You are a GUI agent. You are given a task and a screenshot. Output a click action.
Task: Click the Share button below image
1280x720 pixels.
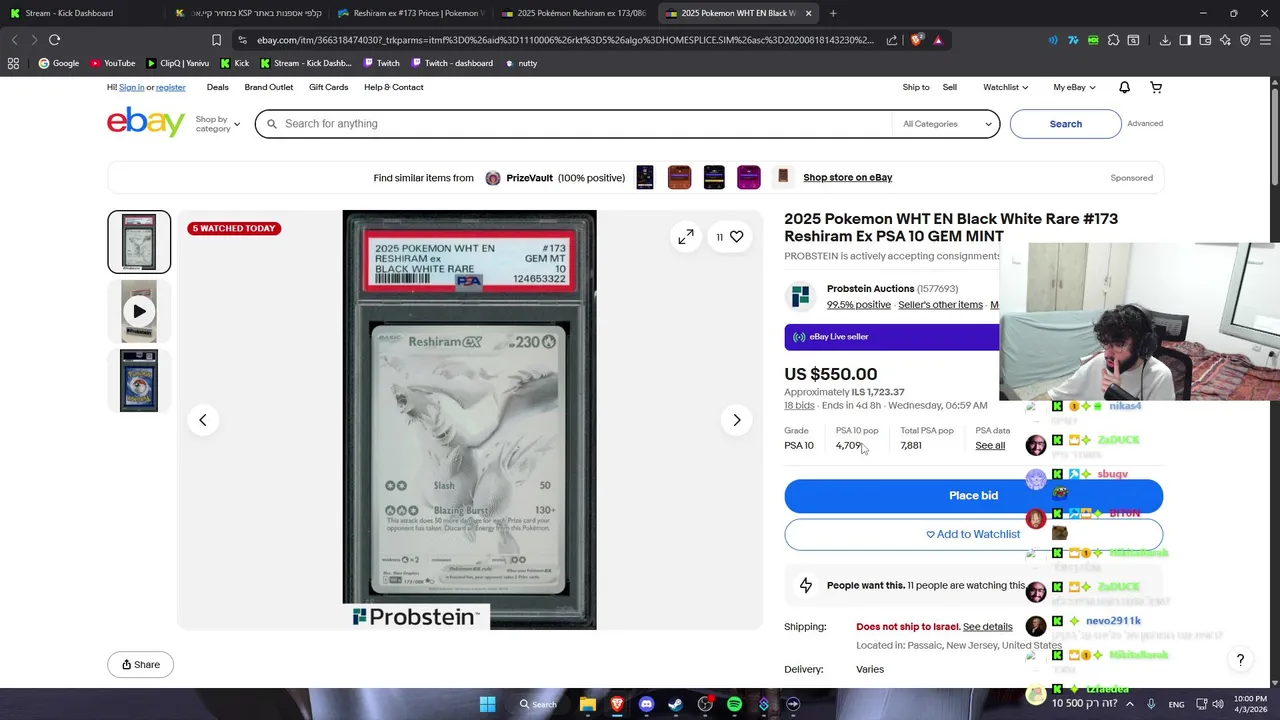tap(140, 665)
